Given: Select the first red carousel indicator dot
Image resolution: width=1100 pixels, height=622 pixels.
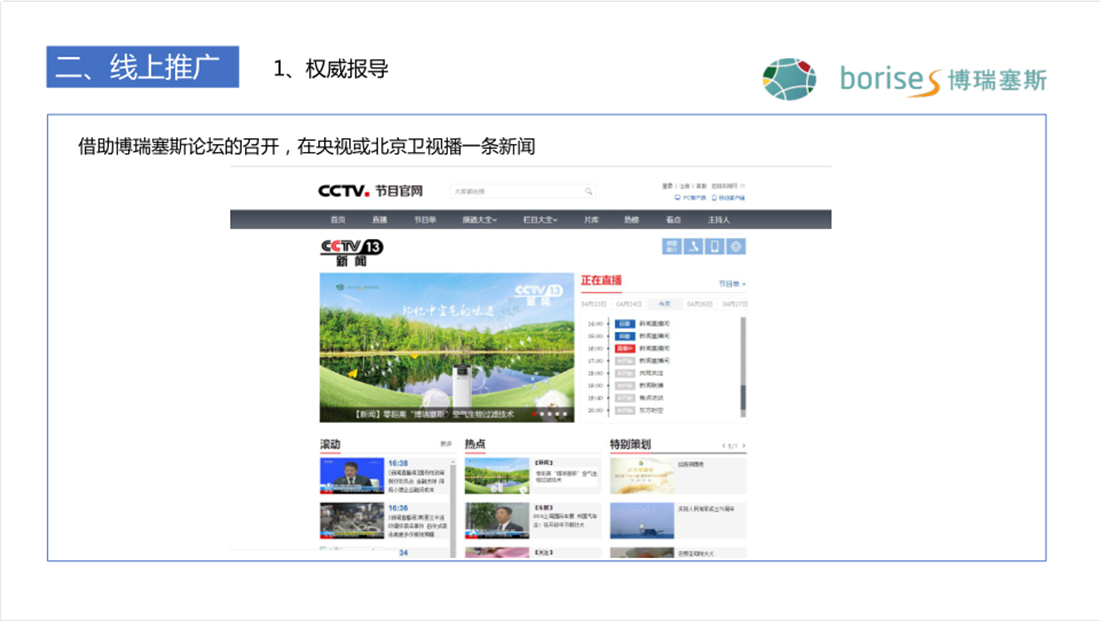Looking at the screenshot, I should [536, 413].
